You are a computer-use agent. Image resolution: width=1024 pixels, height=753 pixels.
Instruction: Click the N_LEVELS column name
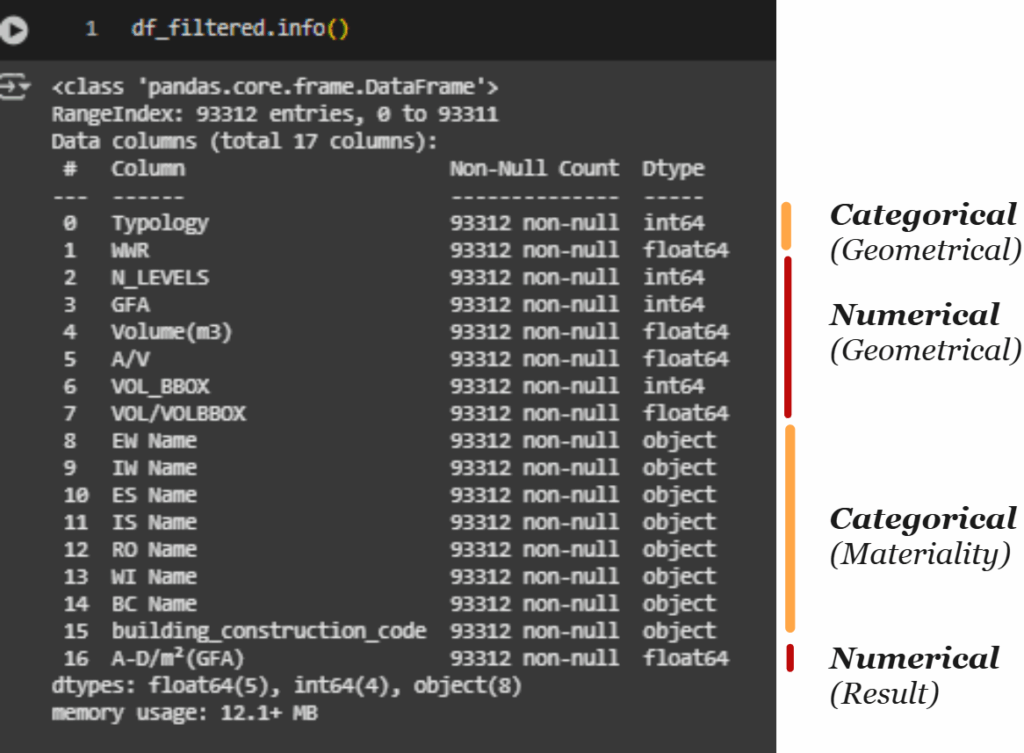(160, 278)
